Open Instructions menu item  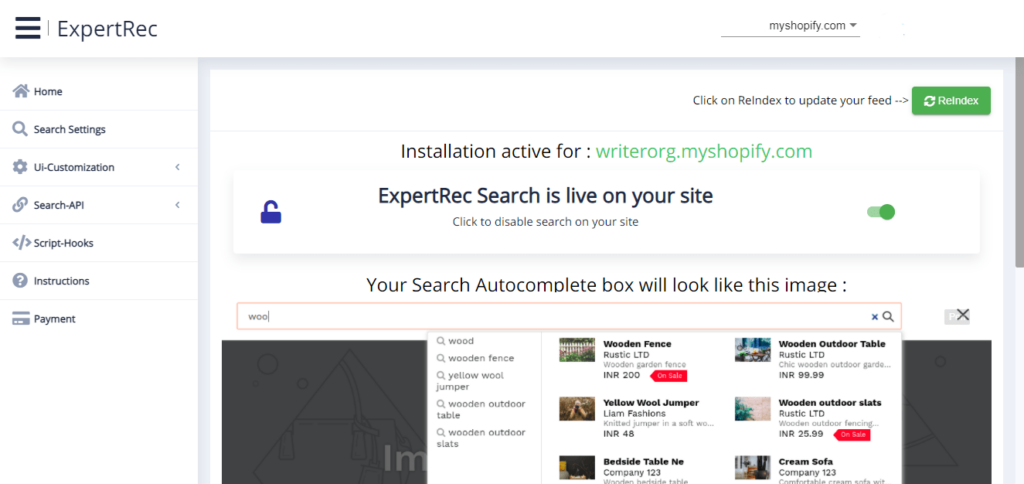pyautogui.click(x=99, y=281)
